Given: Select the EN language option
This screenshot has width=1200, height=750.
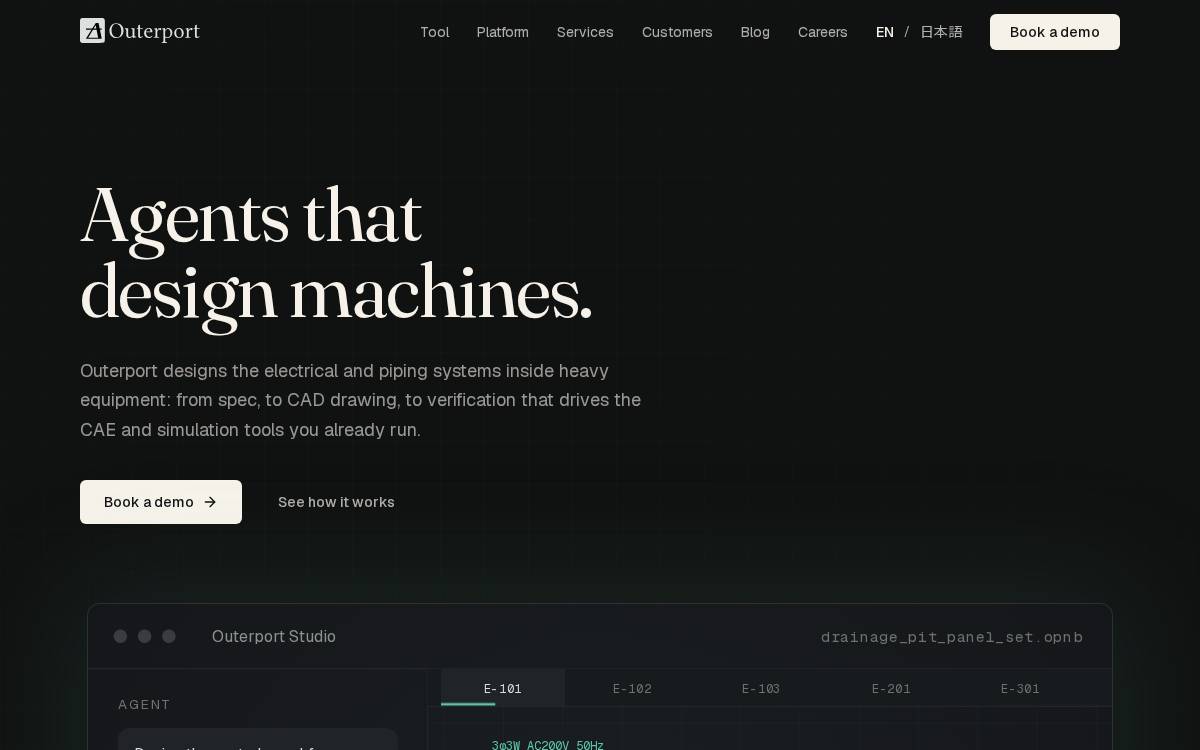Looking at the screenshot, I should [x=885, y=32].
